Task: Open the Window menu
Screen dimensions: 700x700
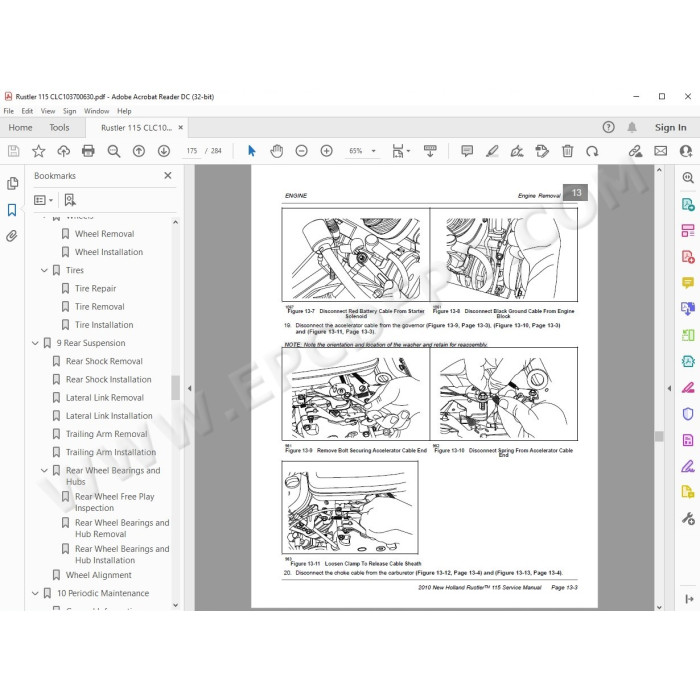Action: click(x=96, y=111)
